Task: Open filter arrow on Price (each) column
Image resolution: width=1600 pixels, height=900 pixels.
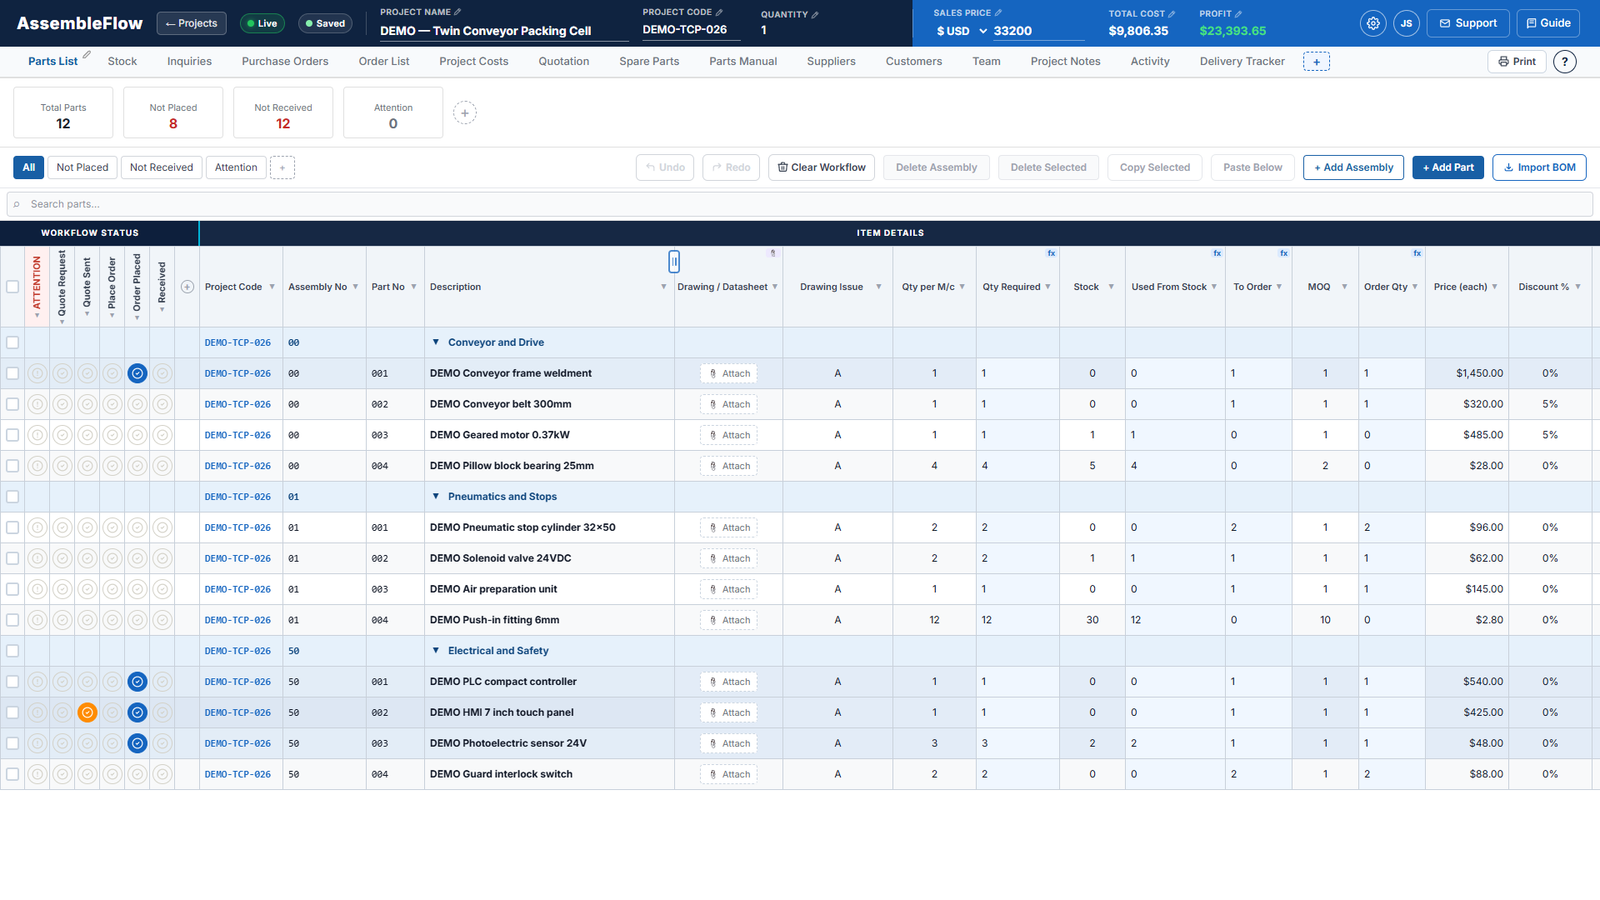Action: click(1495, 287)
